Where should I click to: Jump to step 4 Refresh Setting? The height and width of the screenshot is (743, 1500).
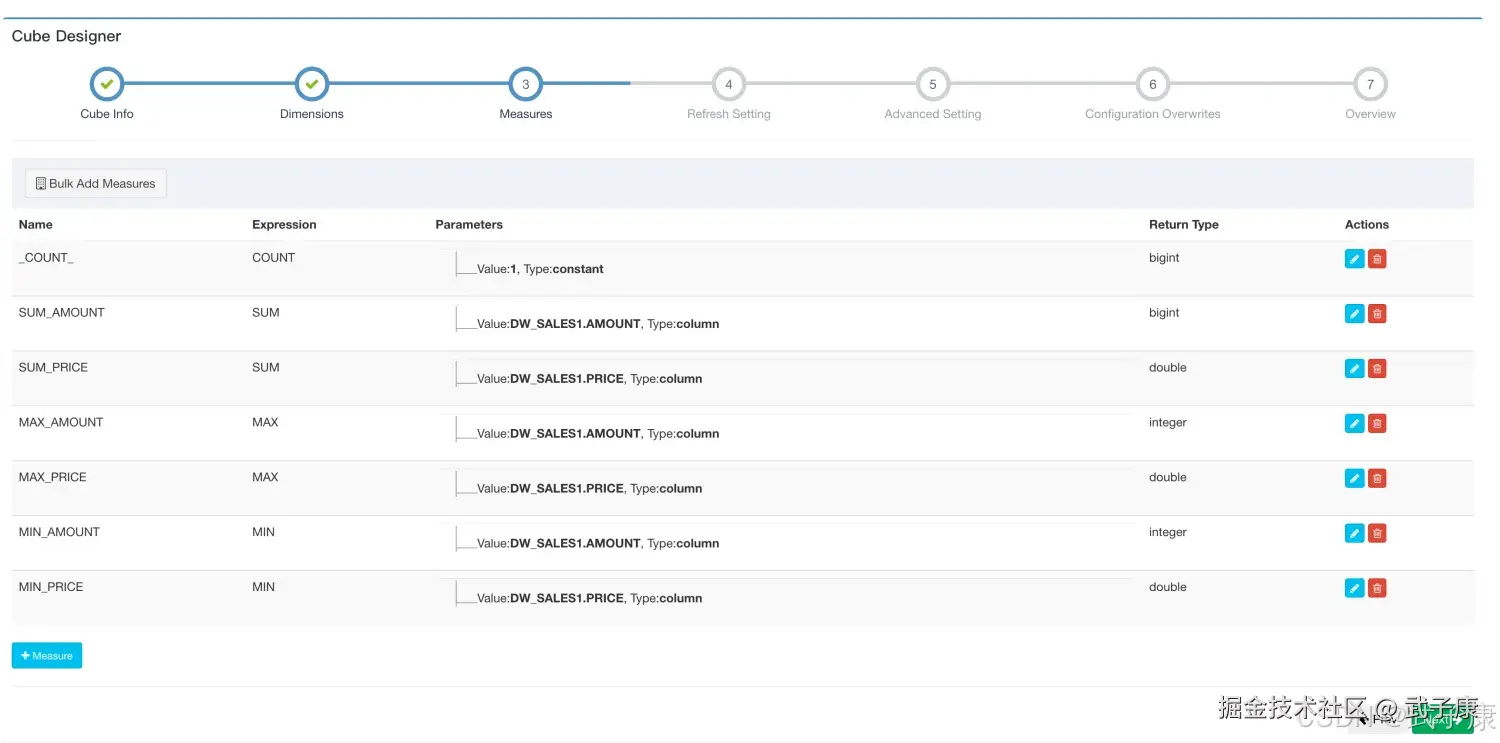729,84
